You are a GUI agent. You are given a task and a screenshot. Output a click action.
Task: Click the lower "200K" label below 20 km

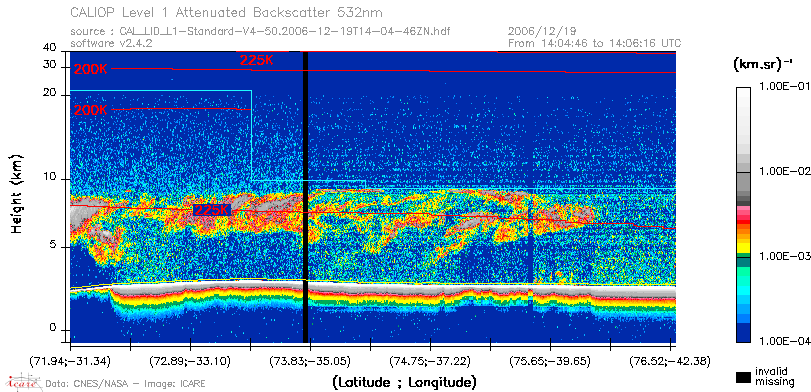tap(91, 110)
